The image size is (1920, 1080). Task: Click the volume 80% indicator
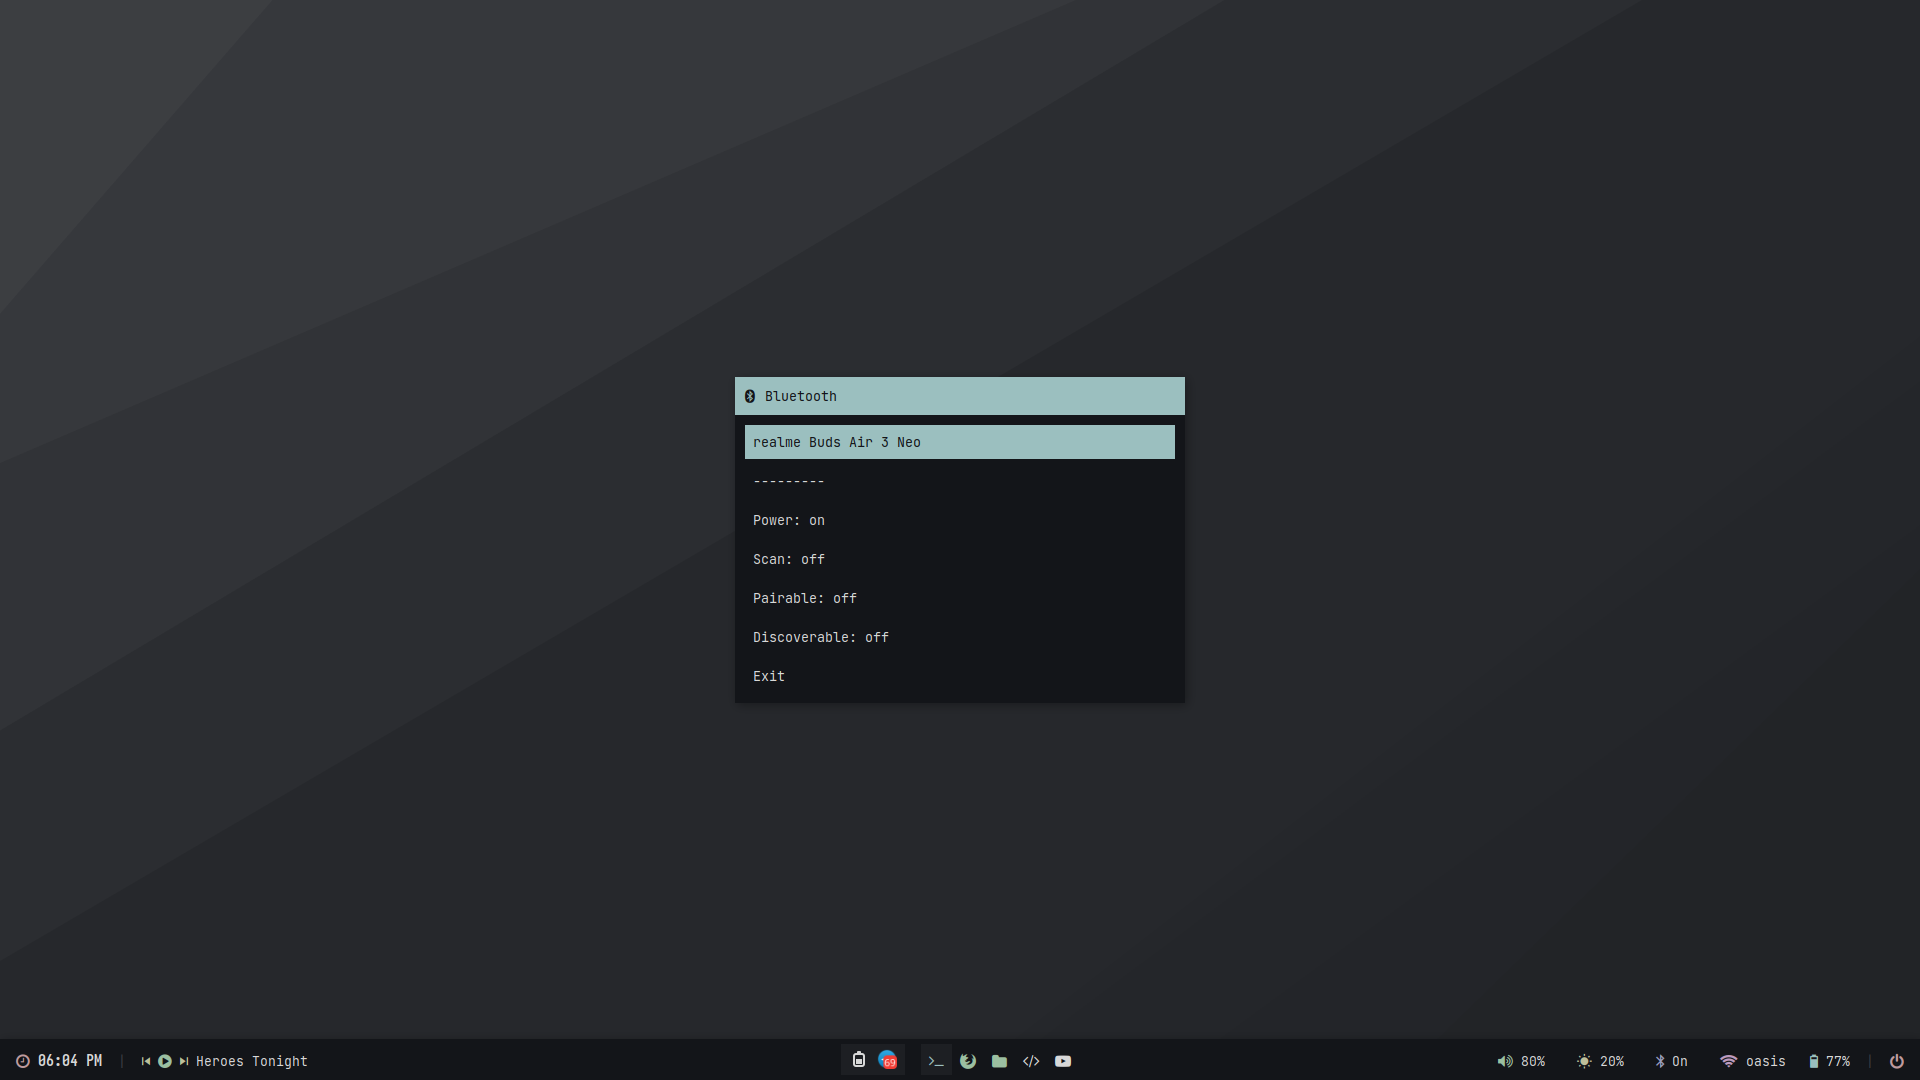pos(1521,1061)
